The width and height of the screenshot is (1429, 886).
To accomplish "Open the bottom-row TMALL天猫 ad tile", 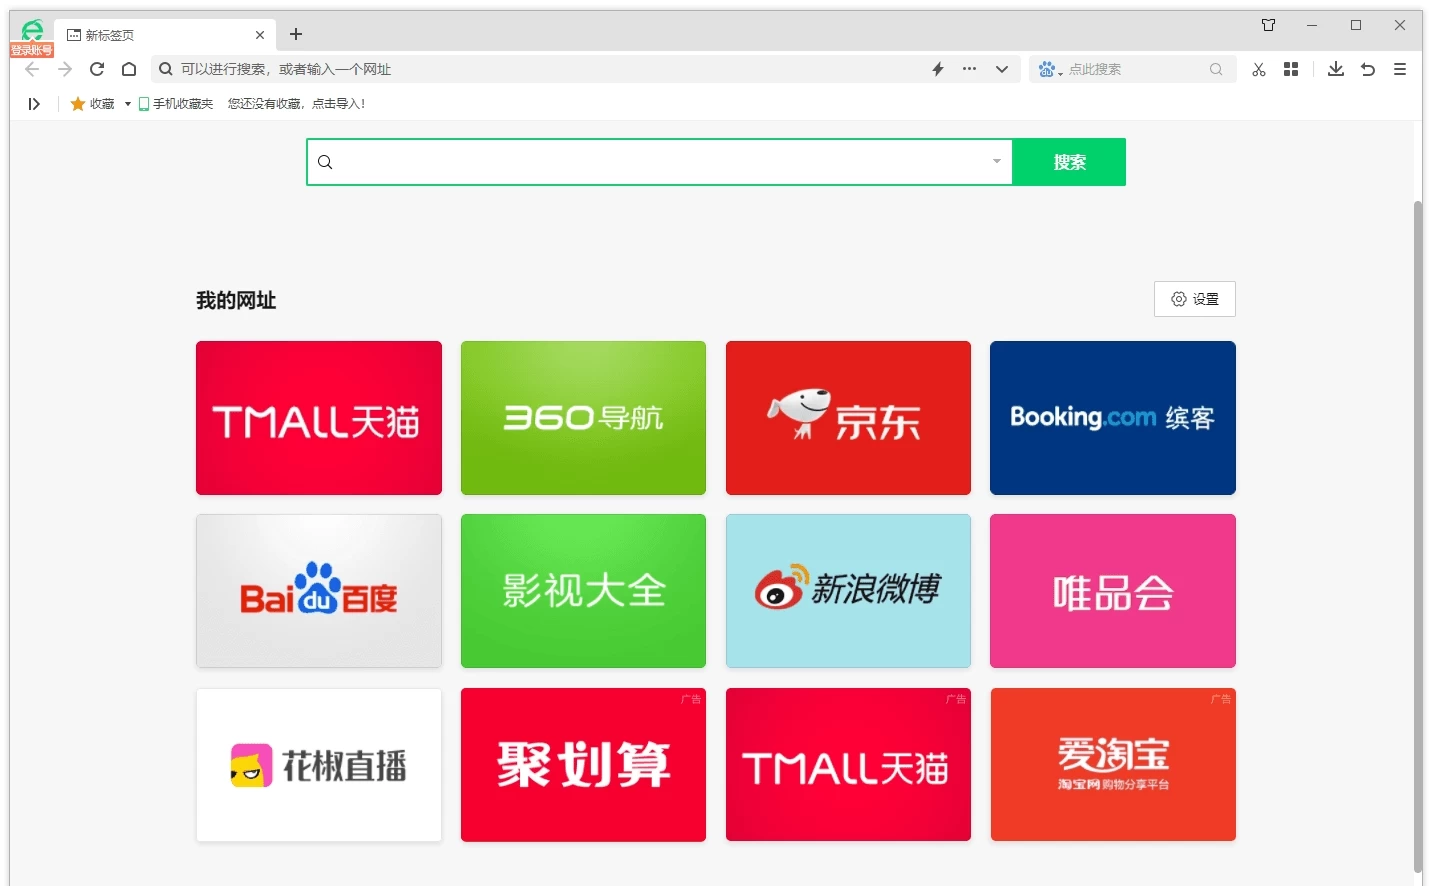I will click(x=848, y=765).
